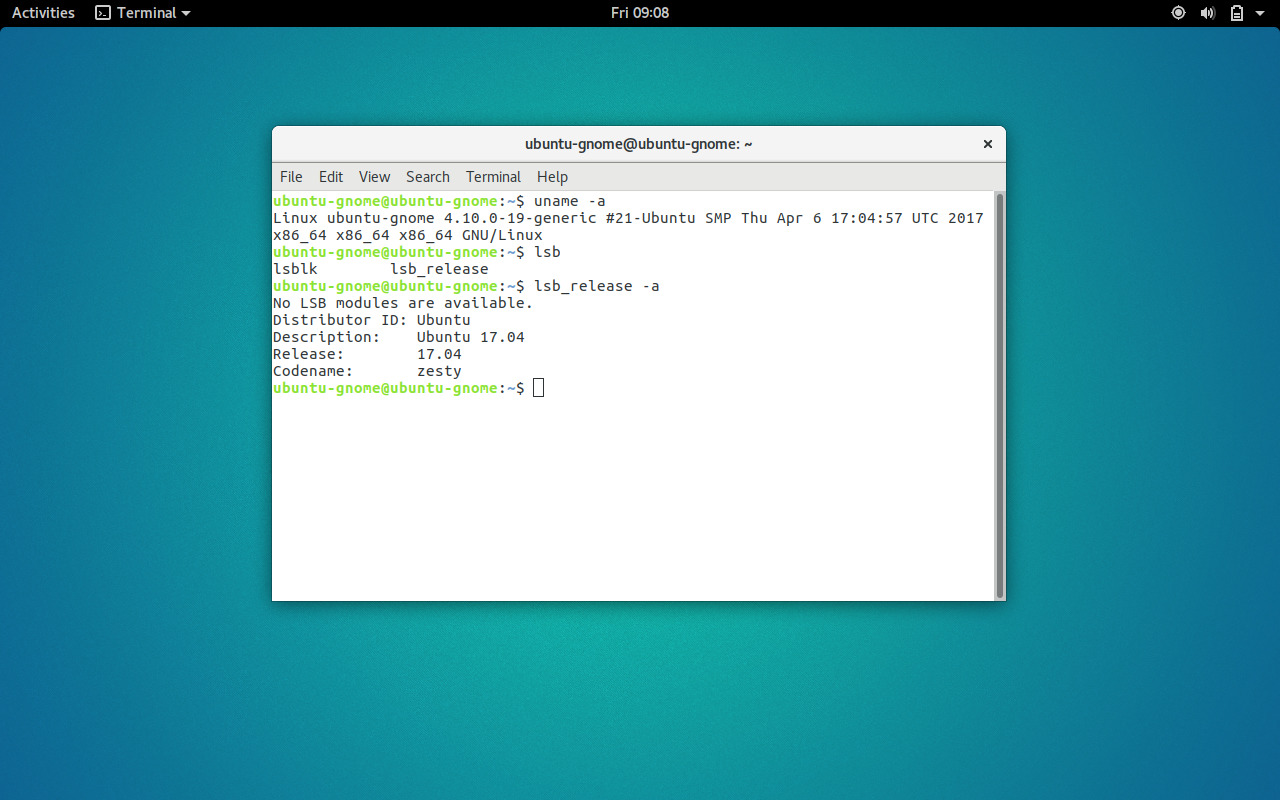Image resolution: width=1280 pixels, height=800 pixels.
Task: Click the volume icon in the top bar
Action: coord(1207,13)
